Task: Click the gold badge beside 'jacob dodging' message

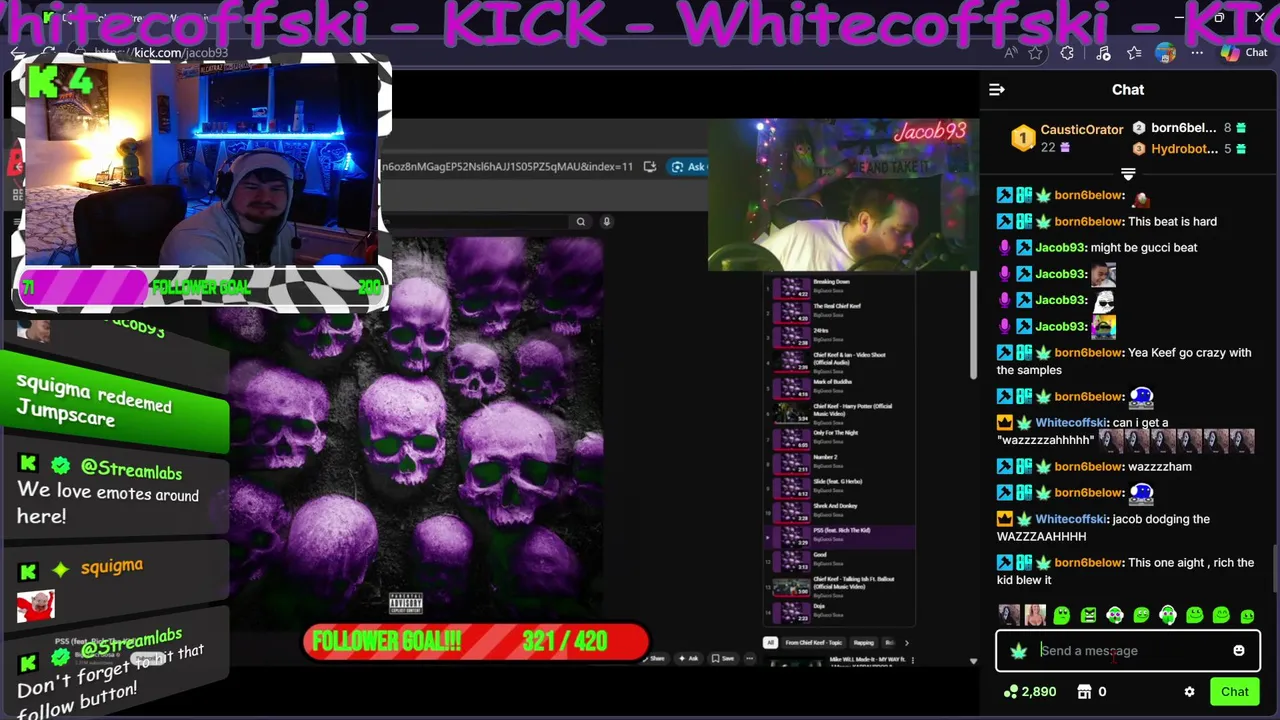Action: tap(1005, 519)
